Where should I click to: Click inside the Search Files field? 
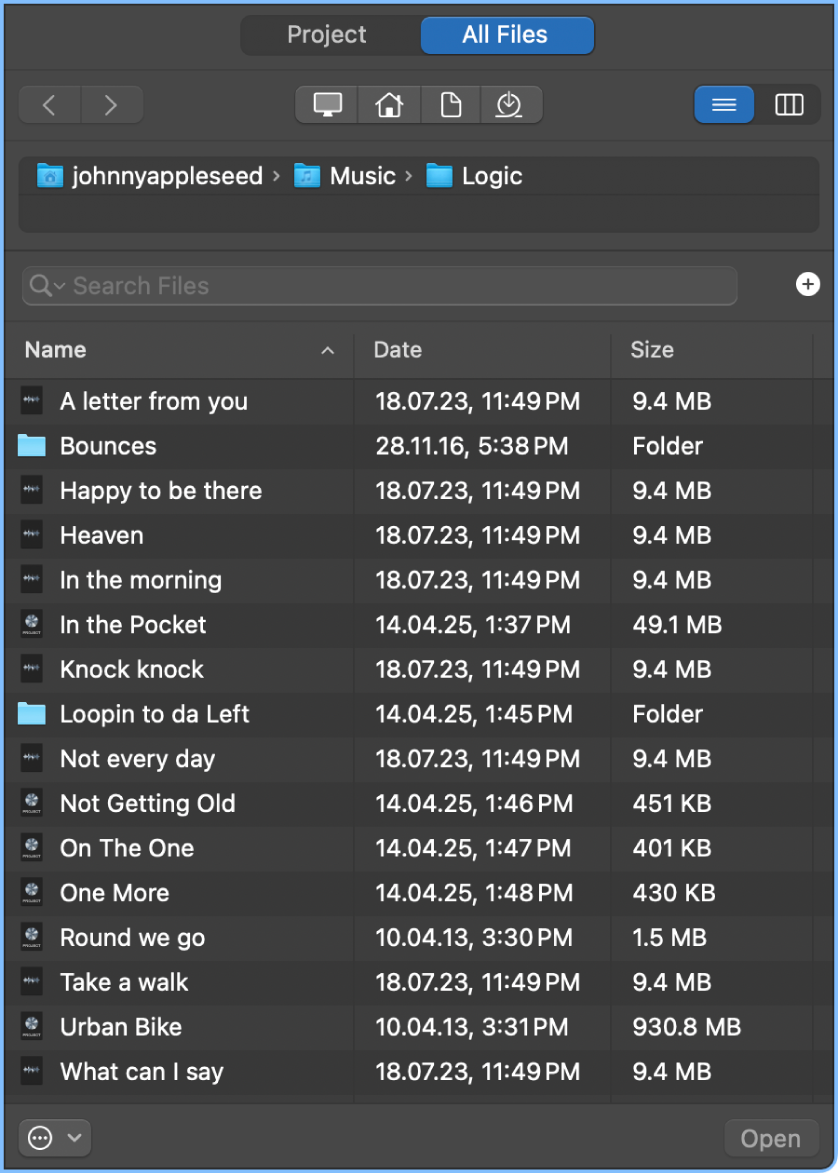[300, 286]
